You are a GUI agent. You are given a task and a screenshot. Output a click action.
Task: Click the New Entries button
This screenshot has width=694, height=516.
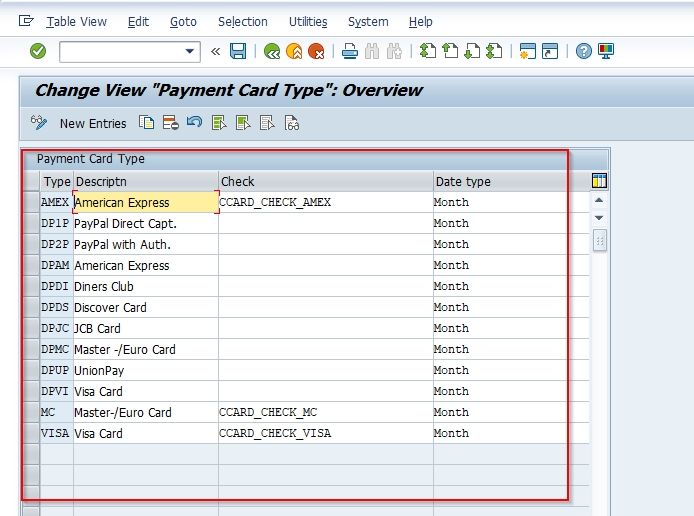pos(93,123)
